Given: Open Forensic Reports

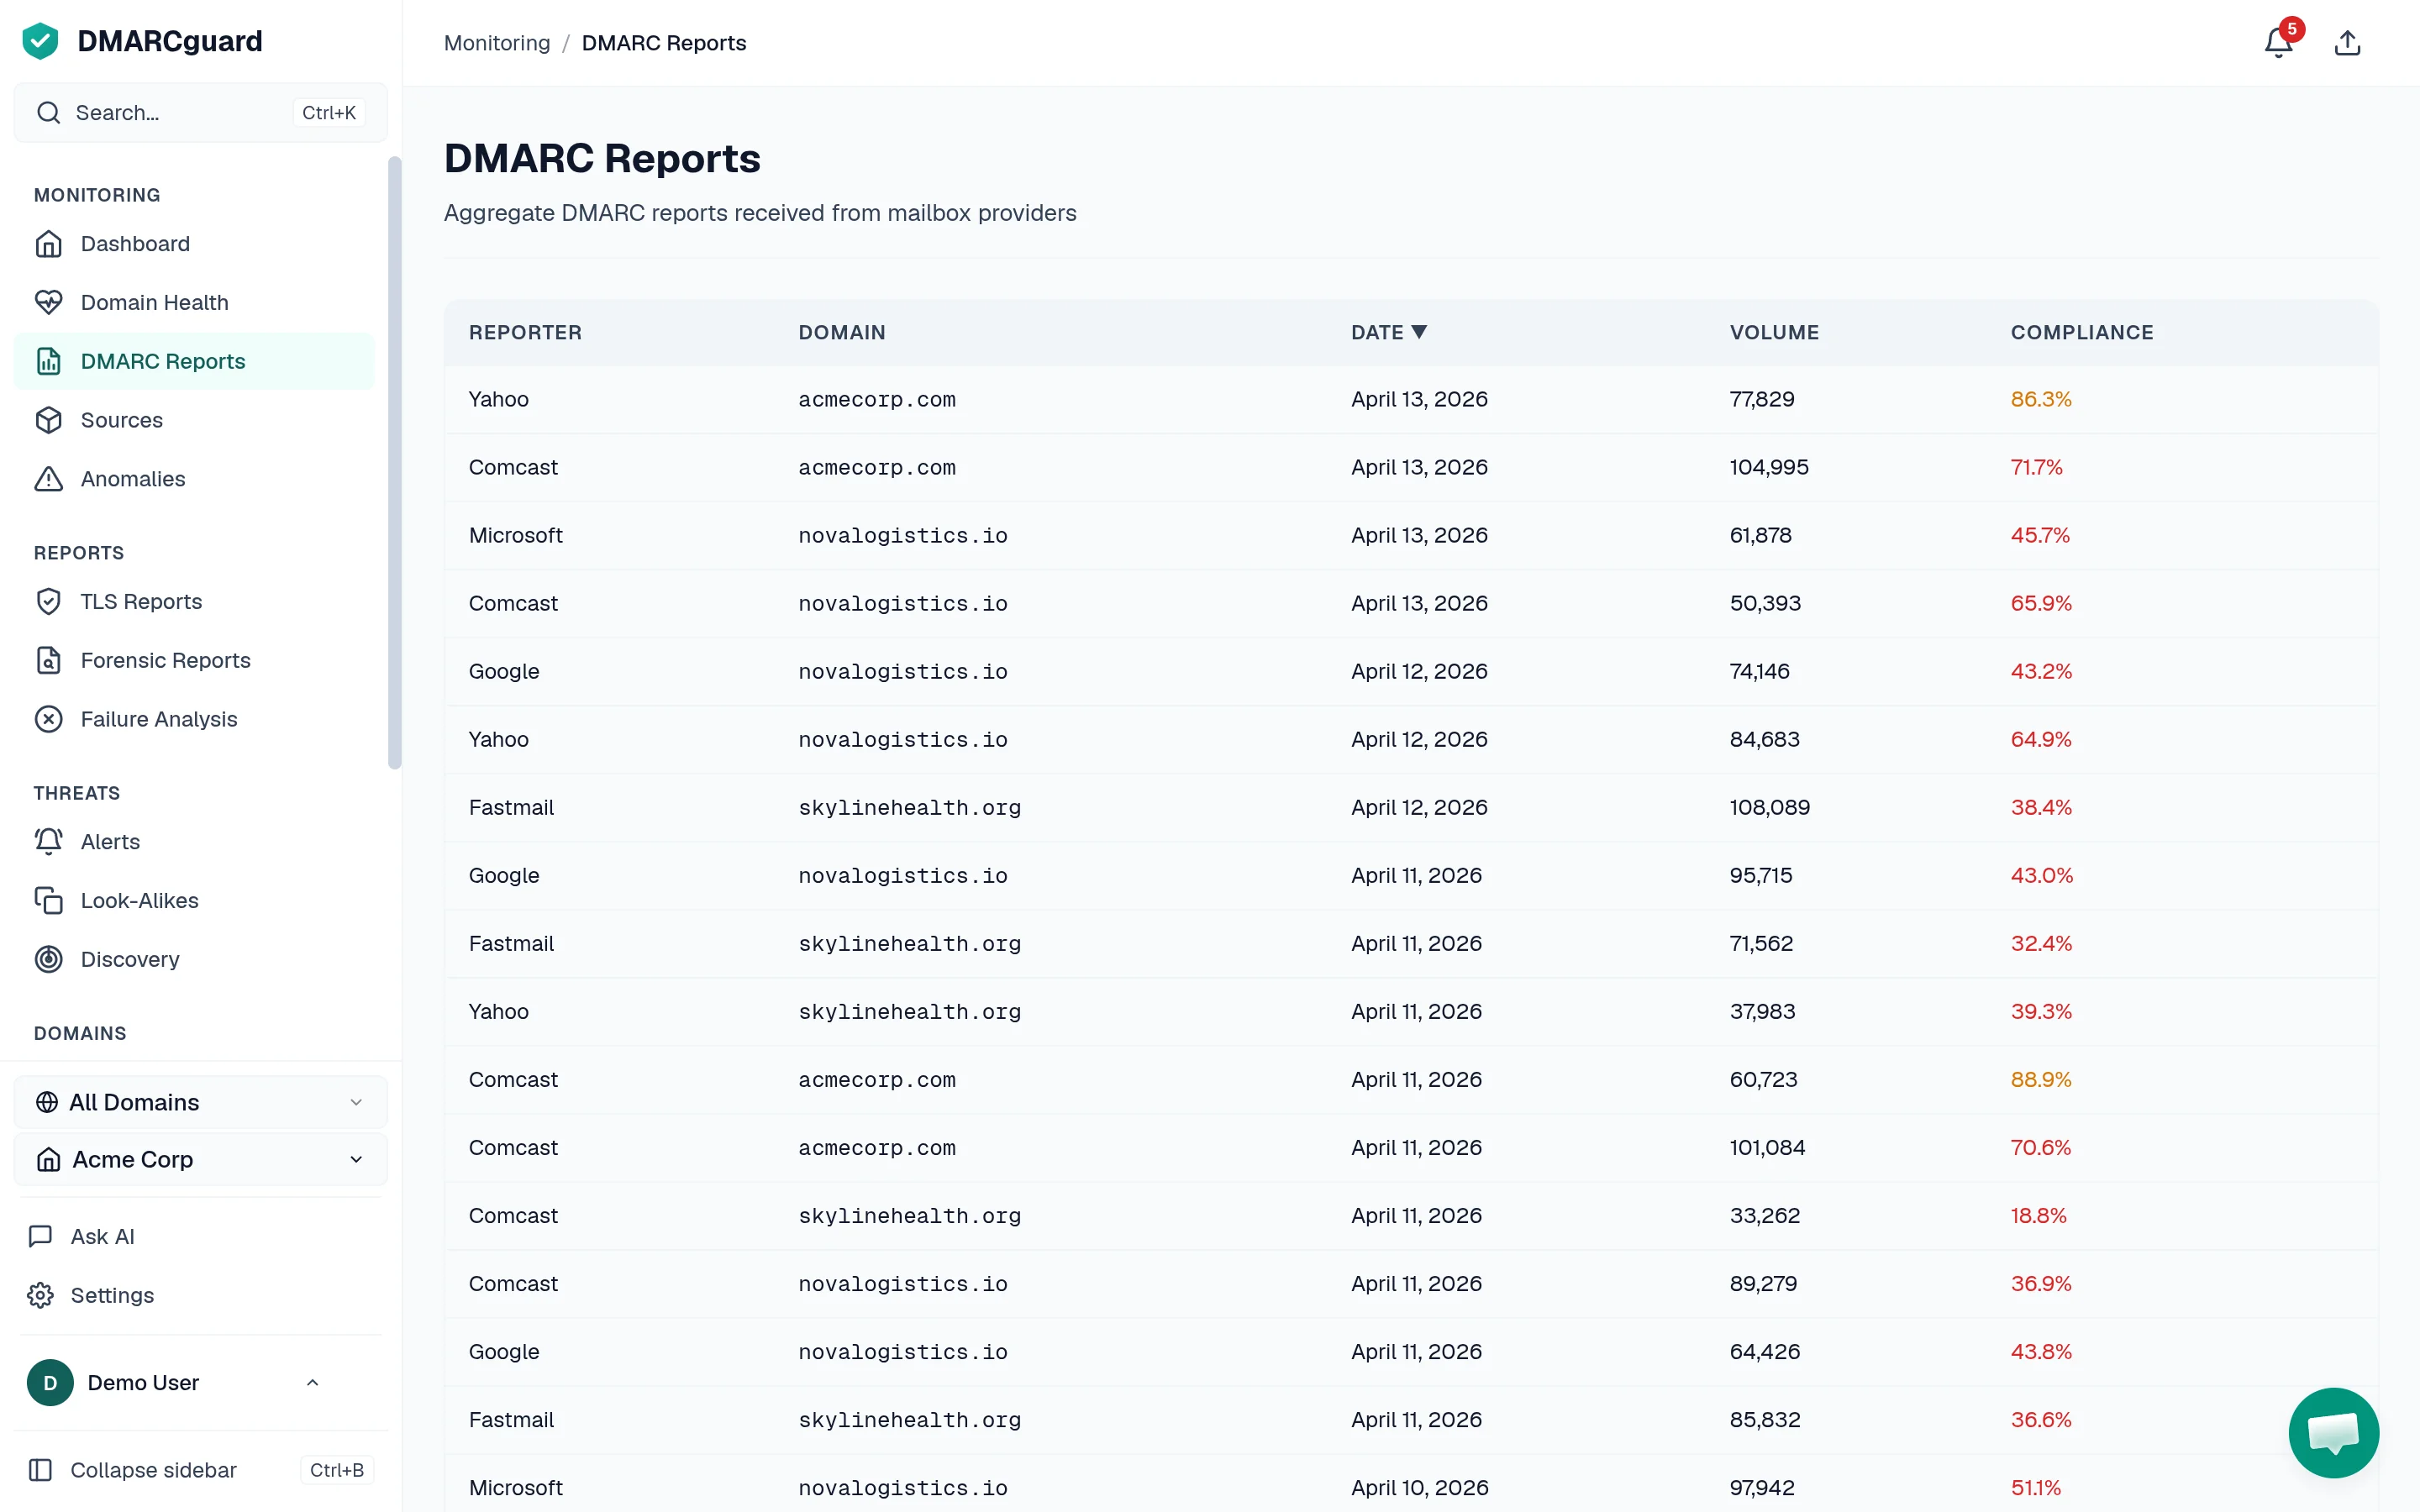Looking at the screenshot, I should (194, 660).
